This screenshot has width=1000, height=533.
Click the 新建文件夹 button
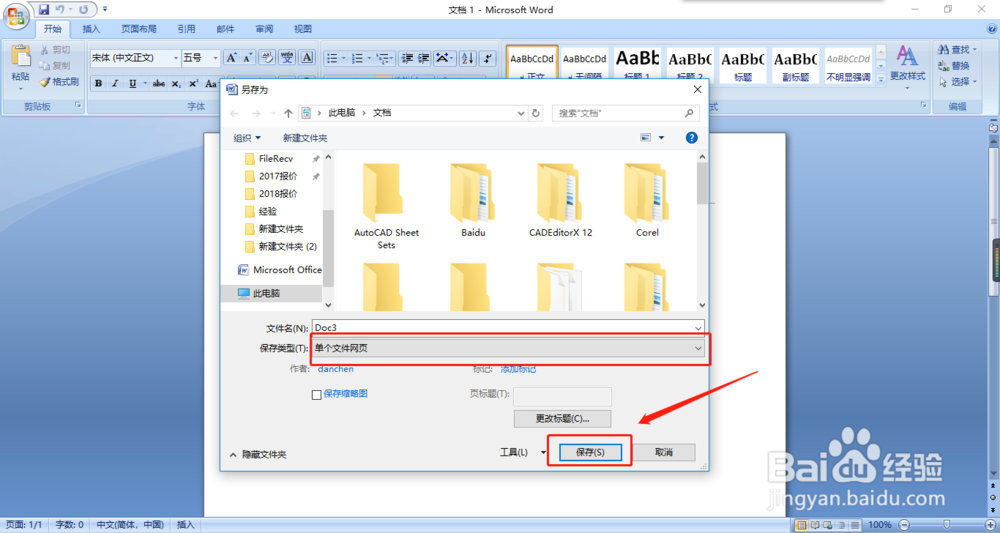(305, 138)
